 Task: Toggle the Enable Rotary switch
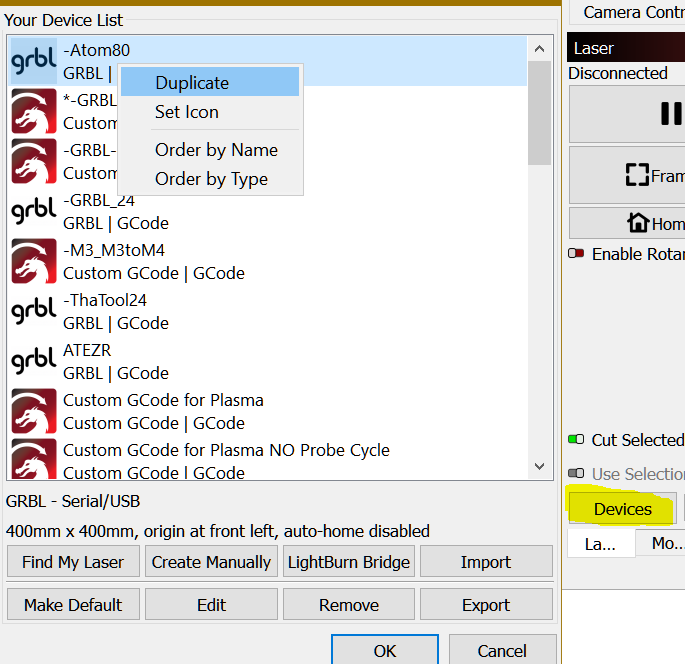click(x=576, y=254)
